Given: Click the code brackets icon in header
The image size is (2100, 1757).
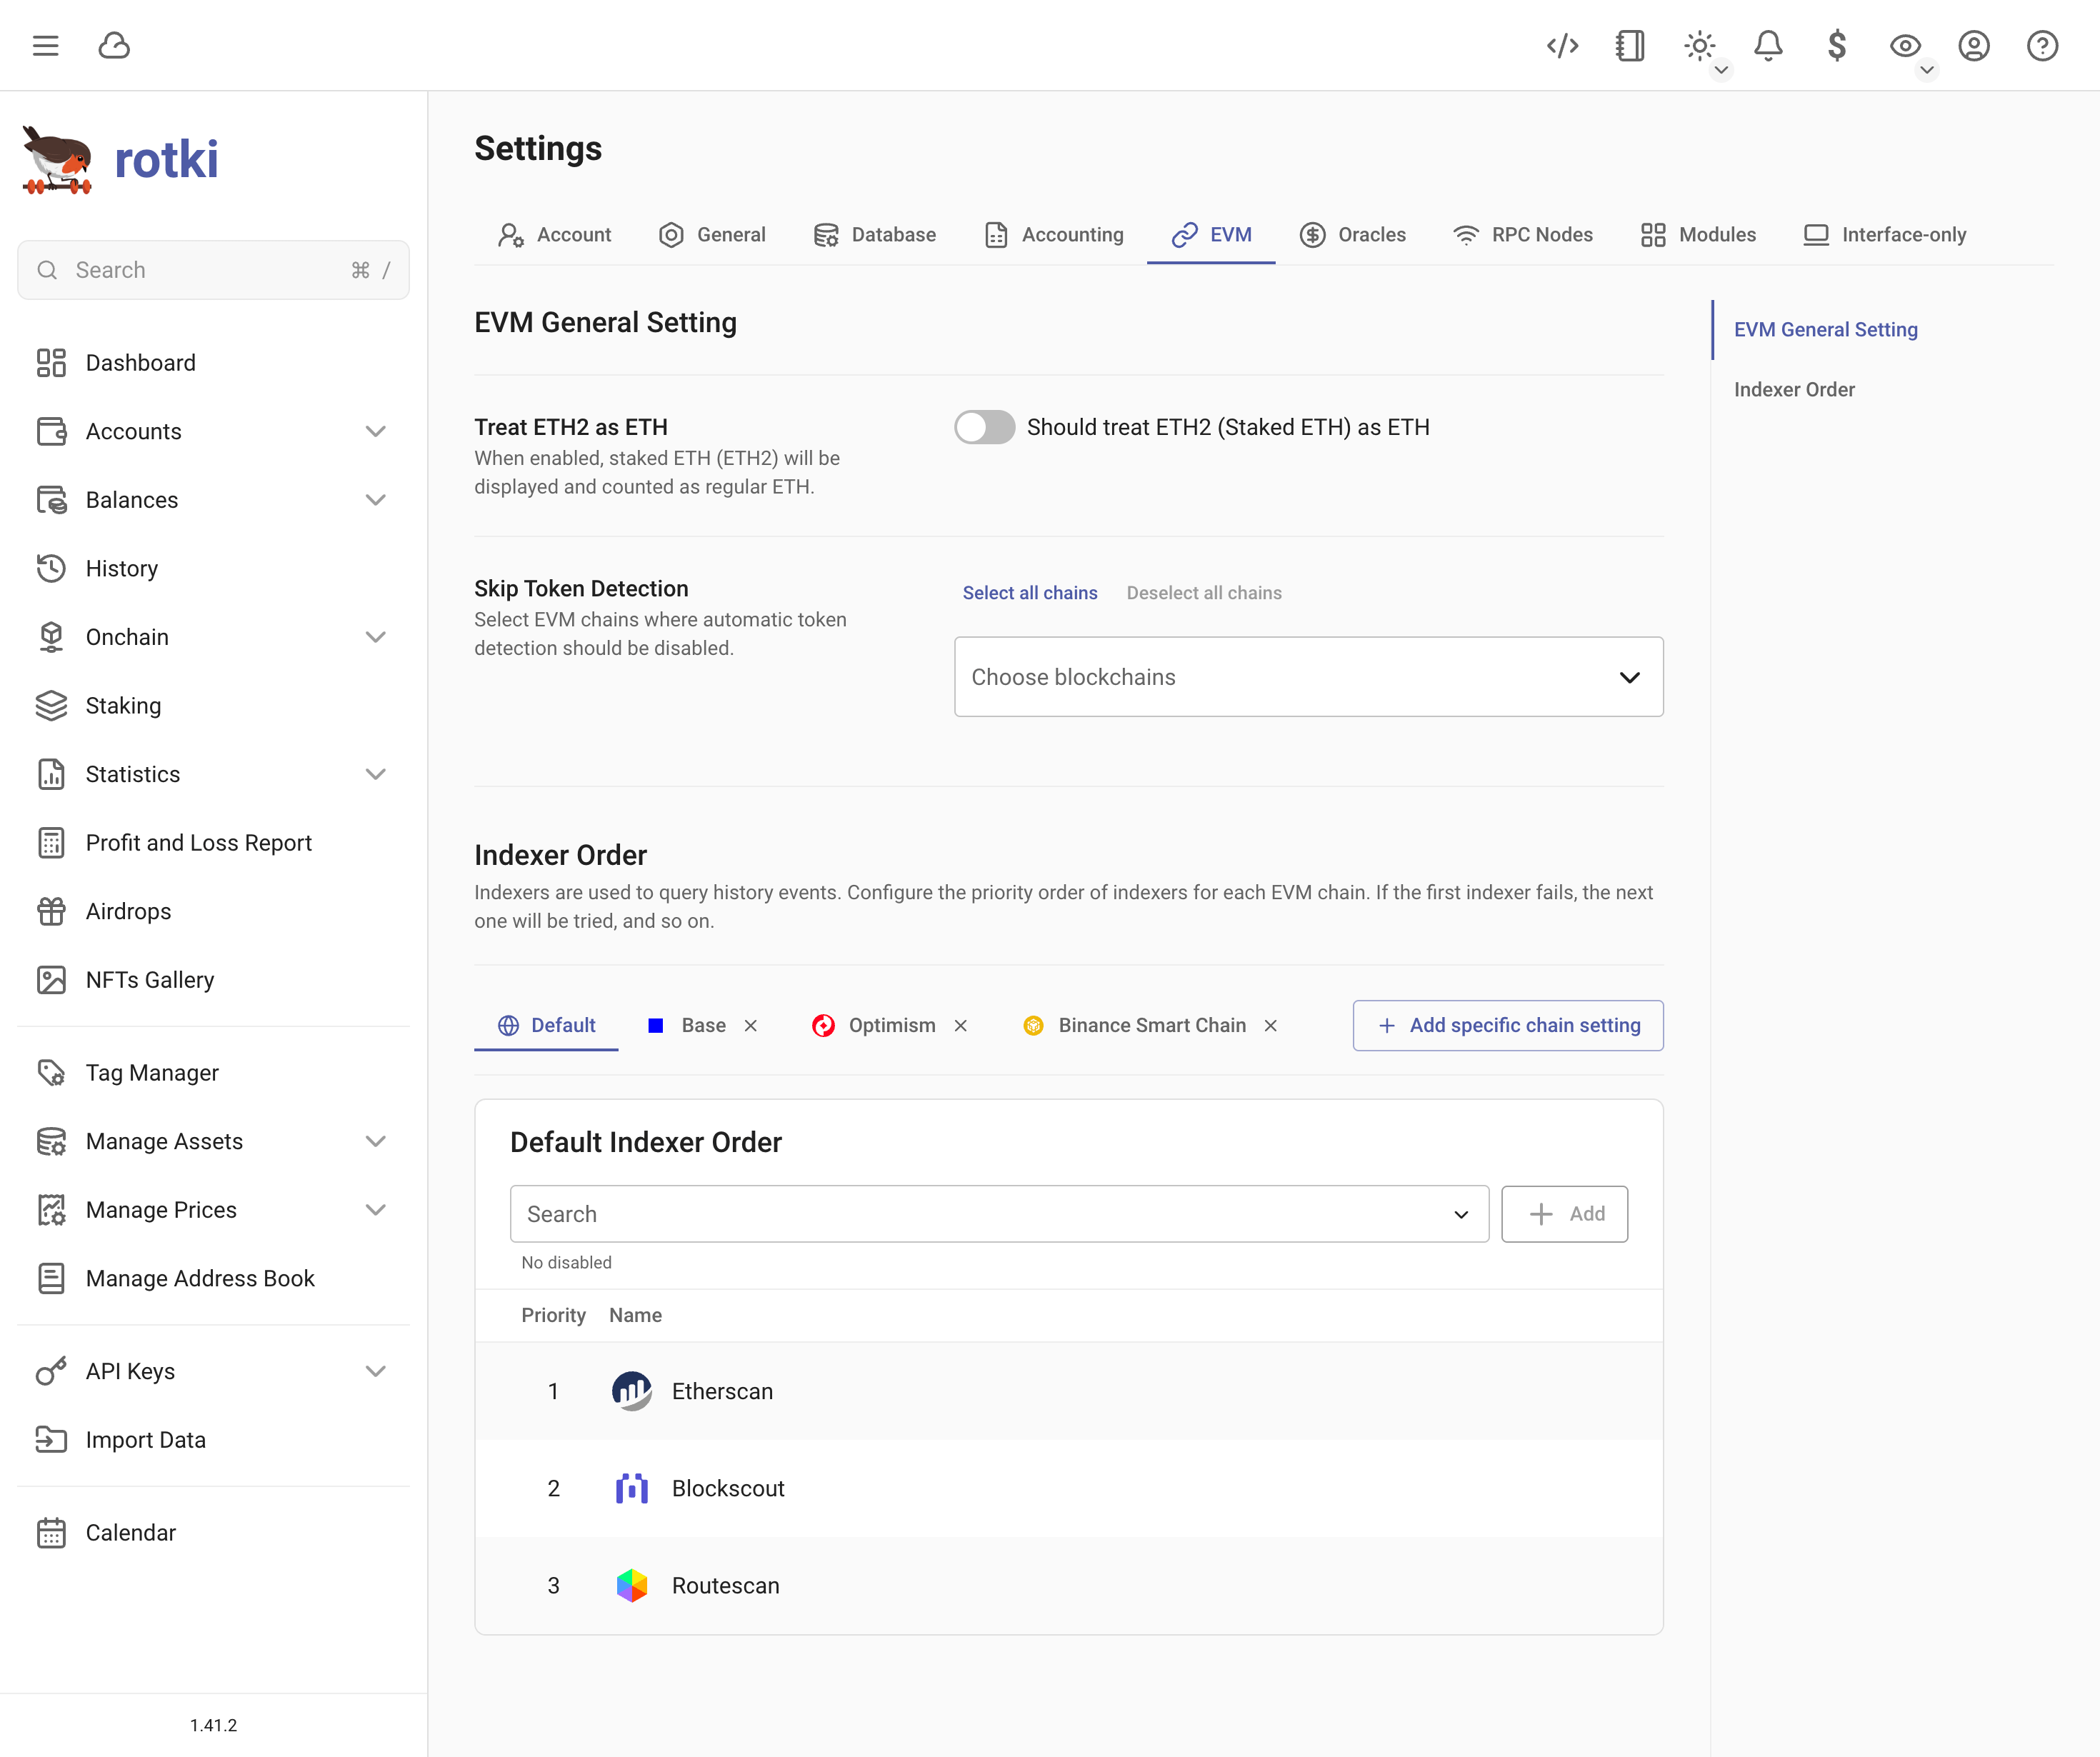Looking at the screenshot, I should [1562, 45].
